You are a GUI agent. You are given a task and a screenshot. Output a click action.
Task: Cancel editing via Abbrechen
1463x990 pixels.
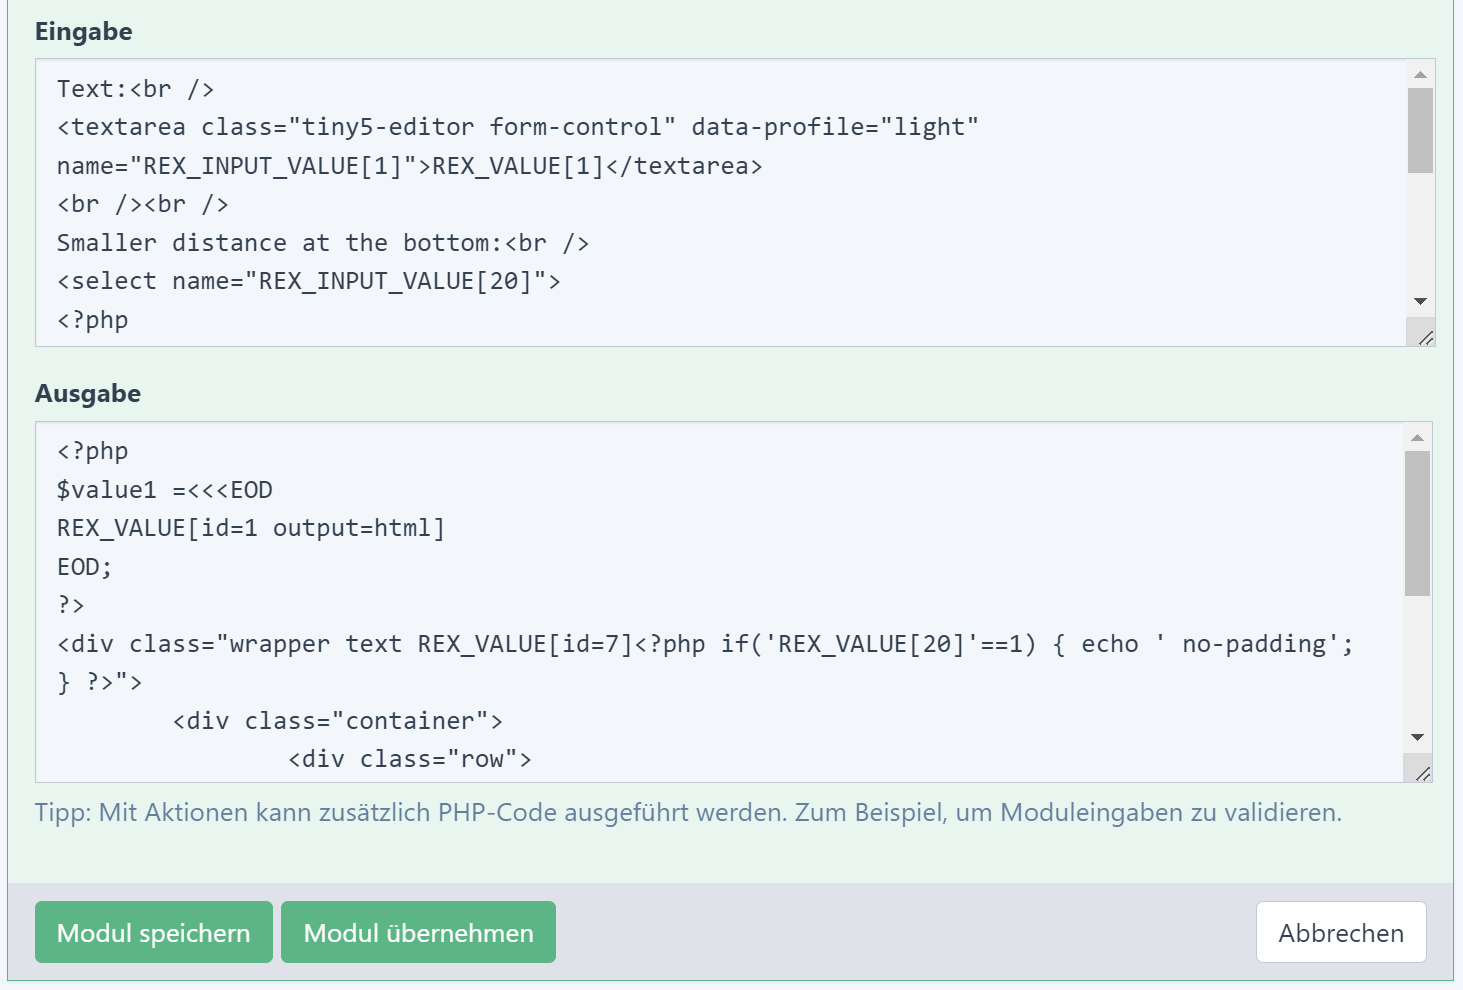tap(1340, 932)
